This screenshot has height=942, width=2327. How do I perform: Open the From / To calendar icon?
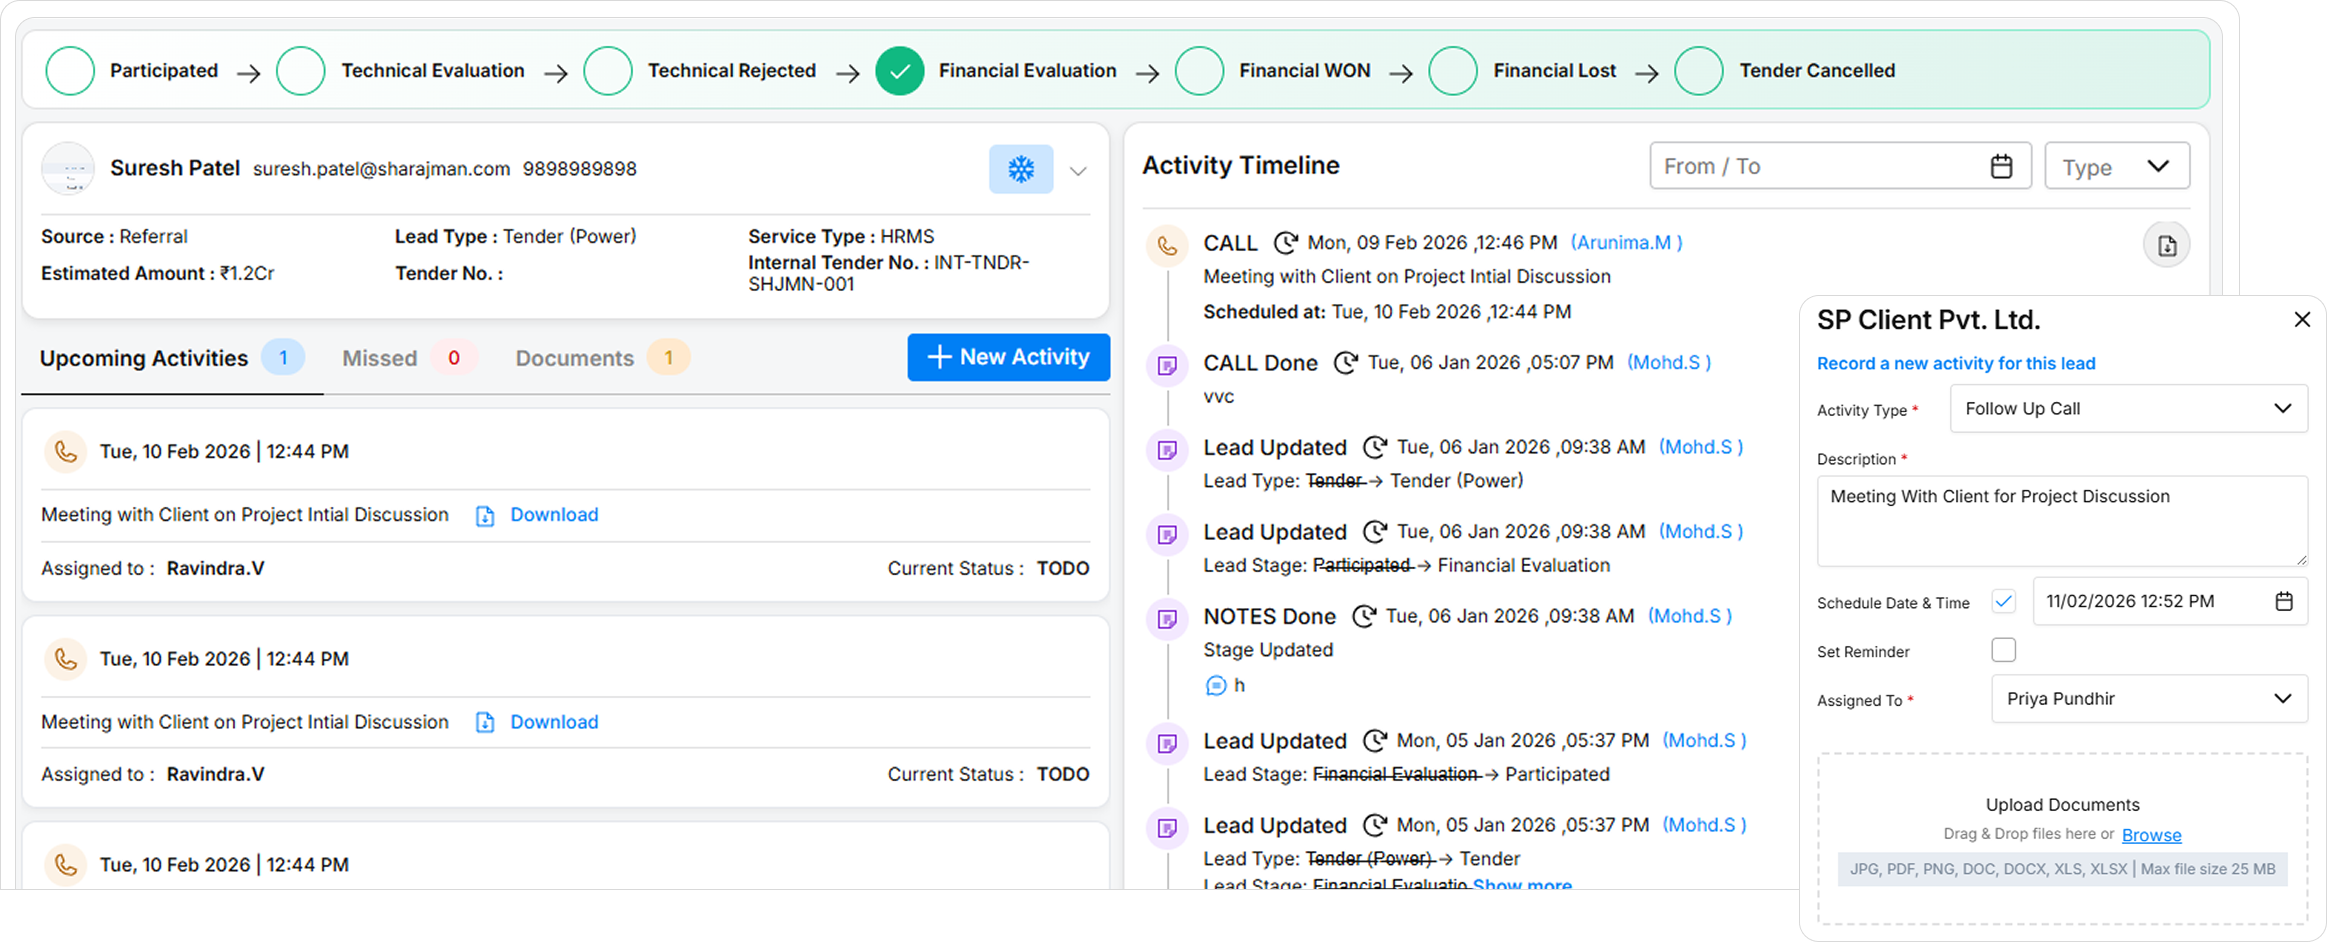(2001, 166)
